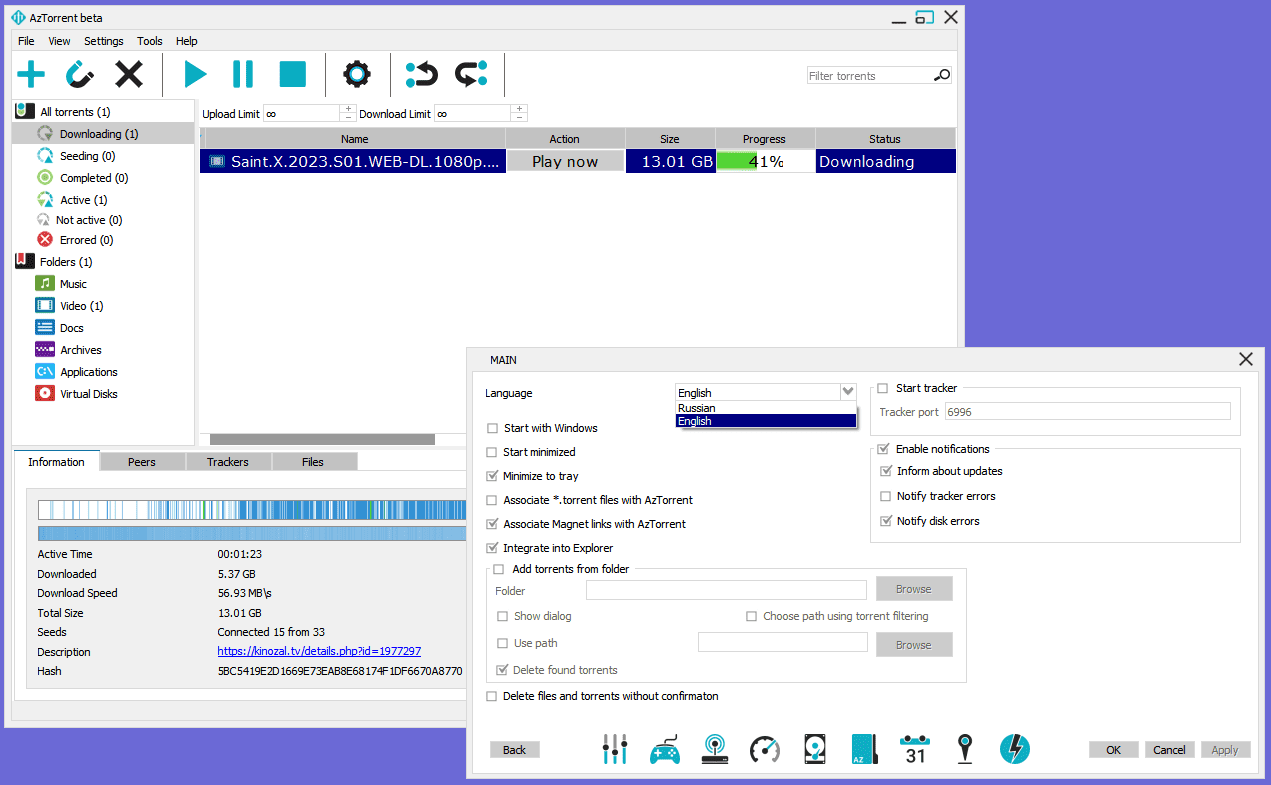Remove torrent using the X toolbar icon
1271x785 pixels.
click(x=129, y=74)
